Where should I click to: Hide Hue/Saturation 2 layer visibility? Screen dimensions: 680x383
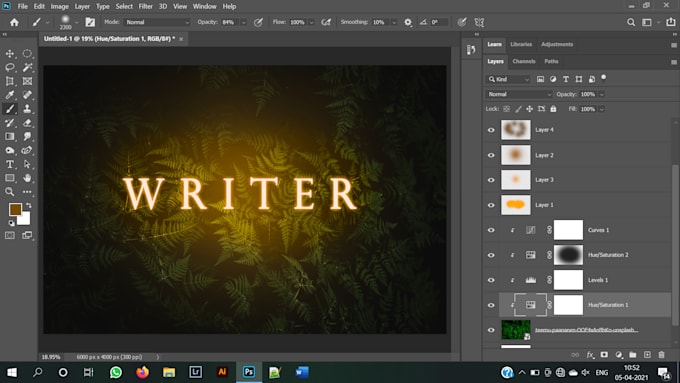491,255
